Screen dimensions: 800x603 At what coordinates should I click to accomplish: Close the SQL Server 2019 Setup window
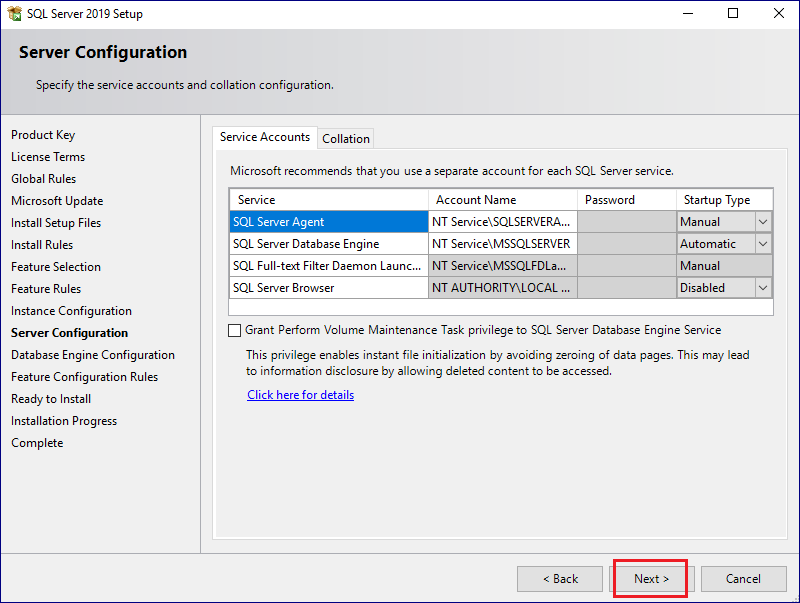point(779,13)
